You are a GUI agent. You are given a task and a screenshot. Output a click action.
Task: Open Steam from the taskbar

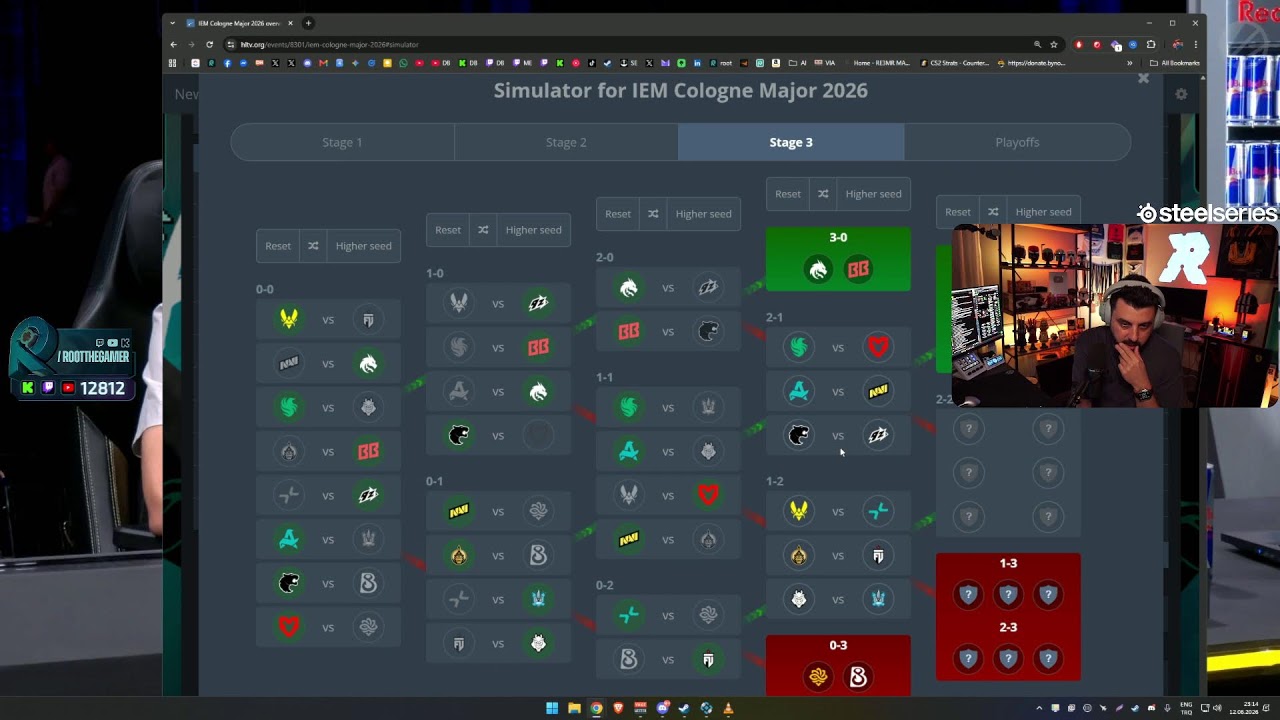[684, 708]
